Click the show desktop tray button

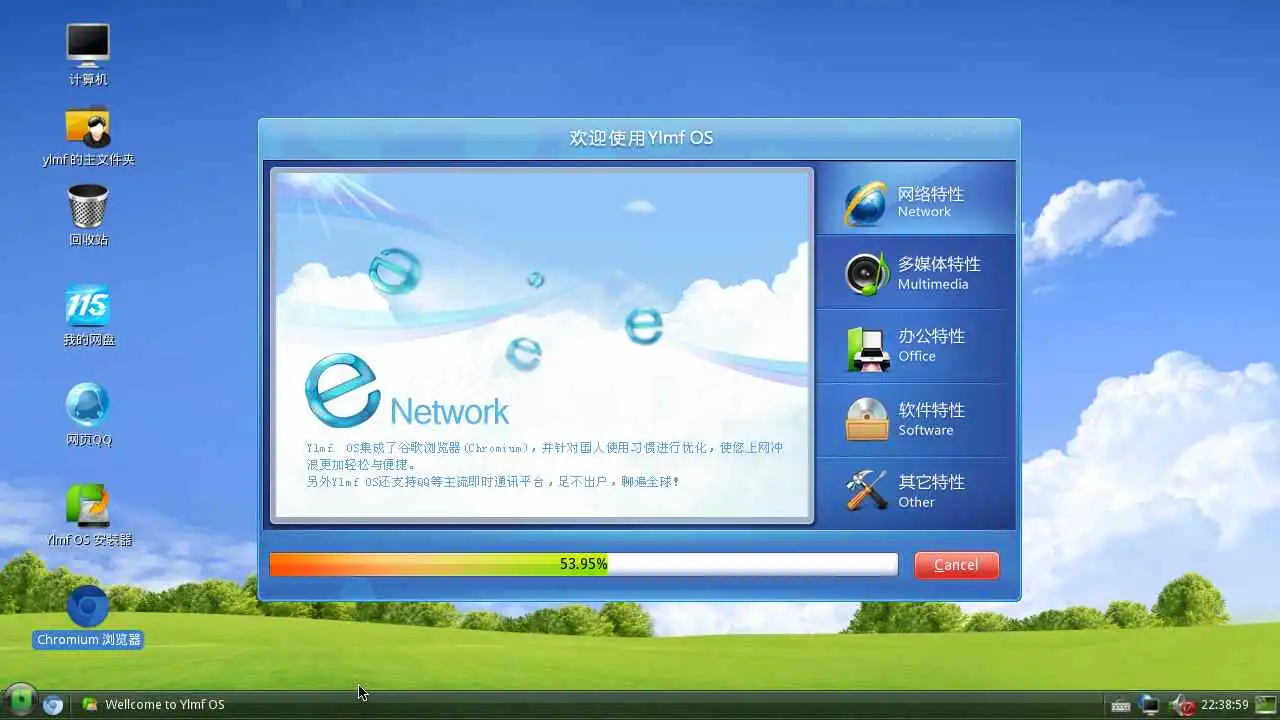(x=1266, y=705)
